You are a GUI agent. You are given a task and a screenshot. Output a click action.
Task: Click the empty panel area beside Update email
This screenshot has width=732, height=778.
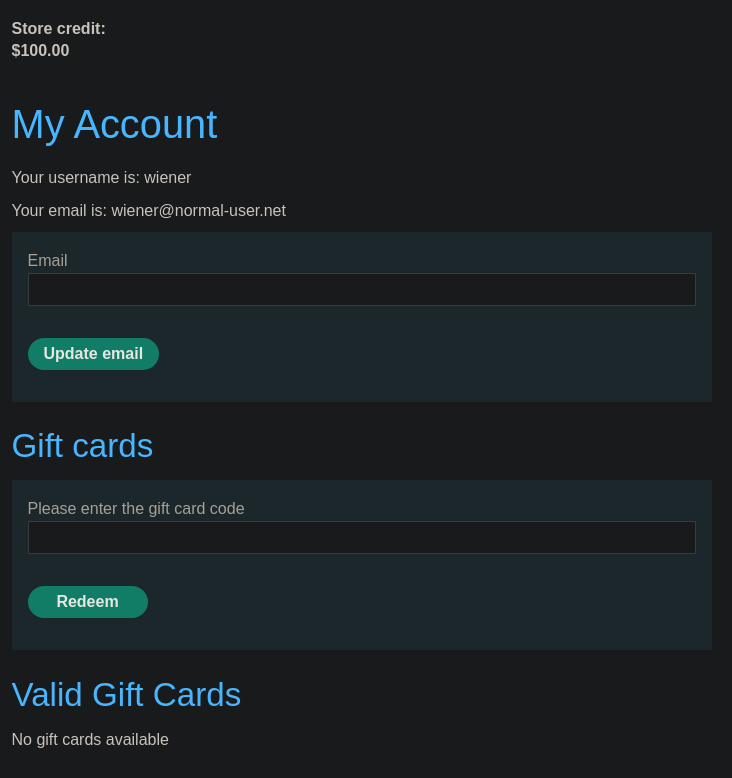coord(427,354)
